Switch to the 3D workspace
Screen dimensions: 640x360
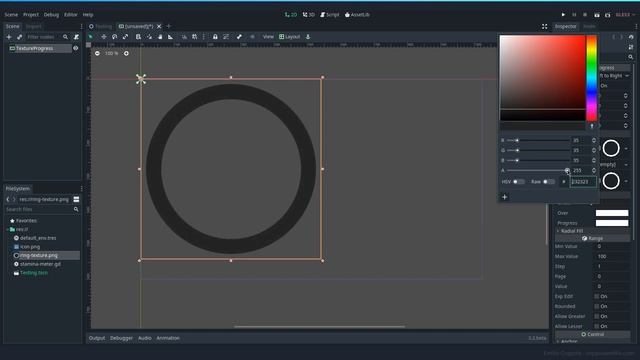[x=309, y=15]
